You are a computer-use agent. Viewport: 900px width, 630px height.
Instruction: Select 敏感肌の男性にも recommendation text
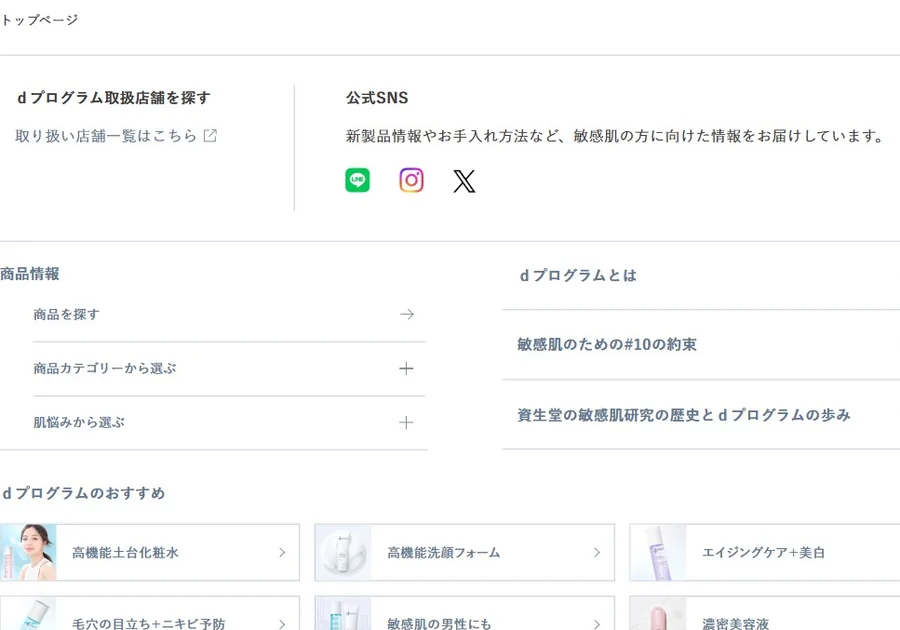(439, 623)
